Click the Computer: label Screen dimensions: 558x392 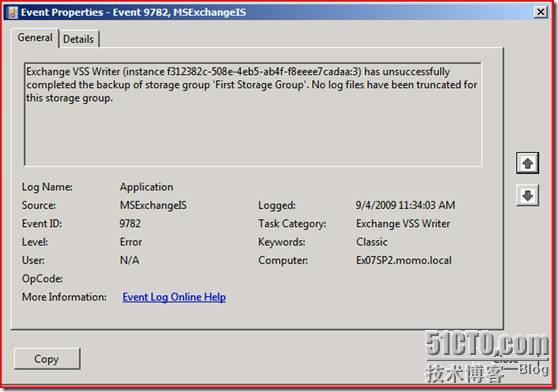coord(283,260)
